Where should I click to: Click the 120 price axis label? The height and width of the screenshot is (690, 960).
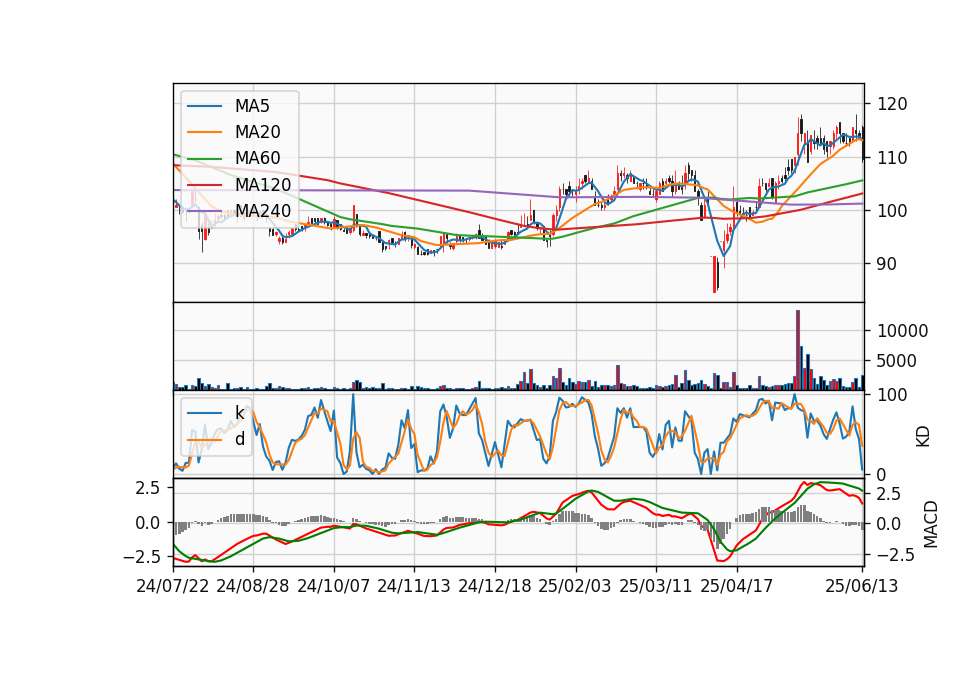tap(892, 104)
